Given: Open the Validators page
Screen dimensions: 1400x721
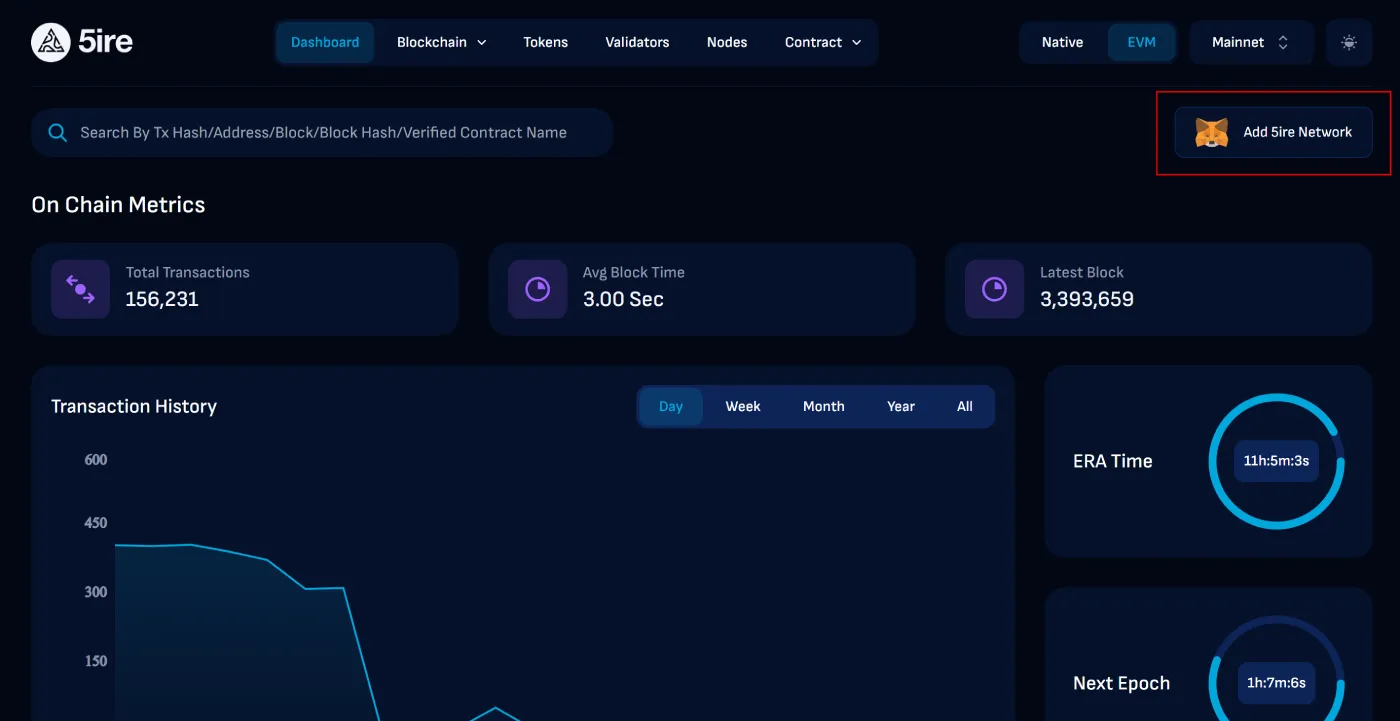Looking at the screenshot, I should 637,42.
